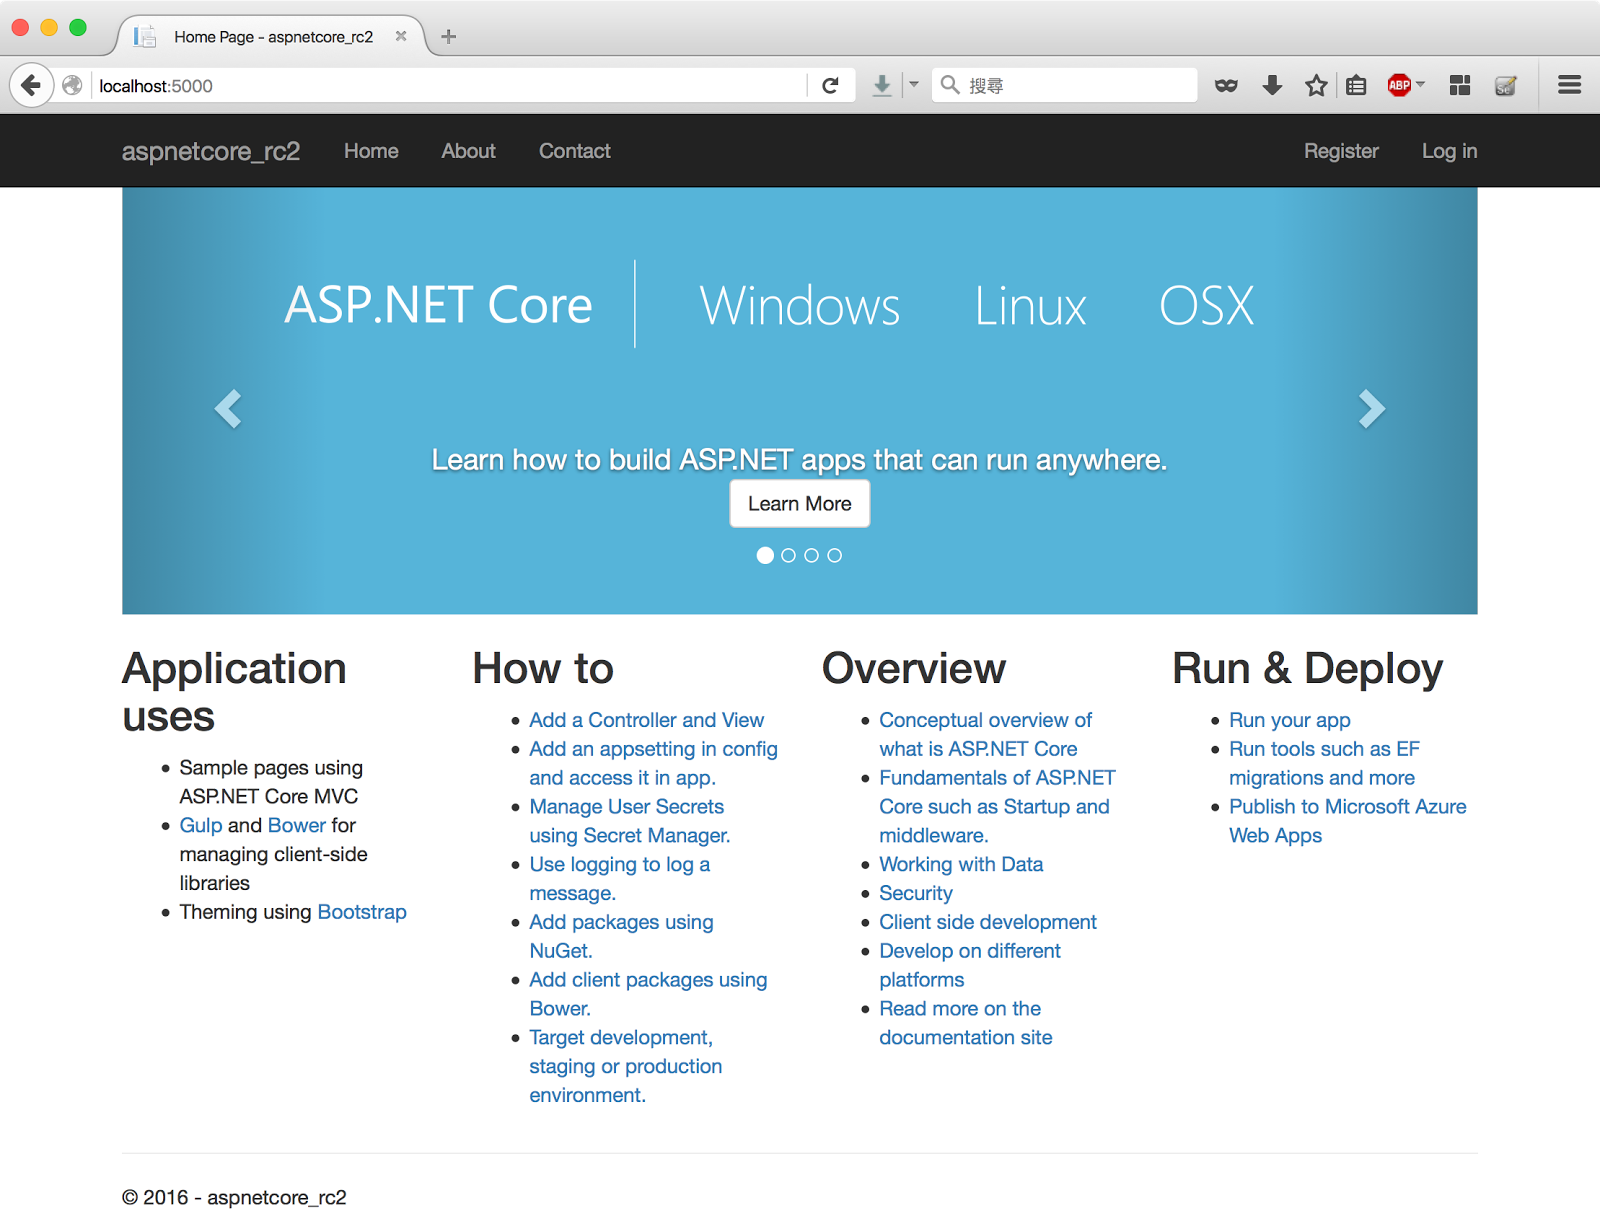
Task: Click Log in in the navbar
Action: point(1449,151)
